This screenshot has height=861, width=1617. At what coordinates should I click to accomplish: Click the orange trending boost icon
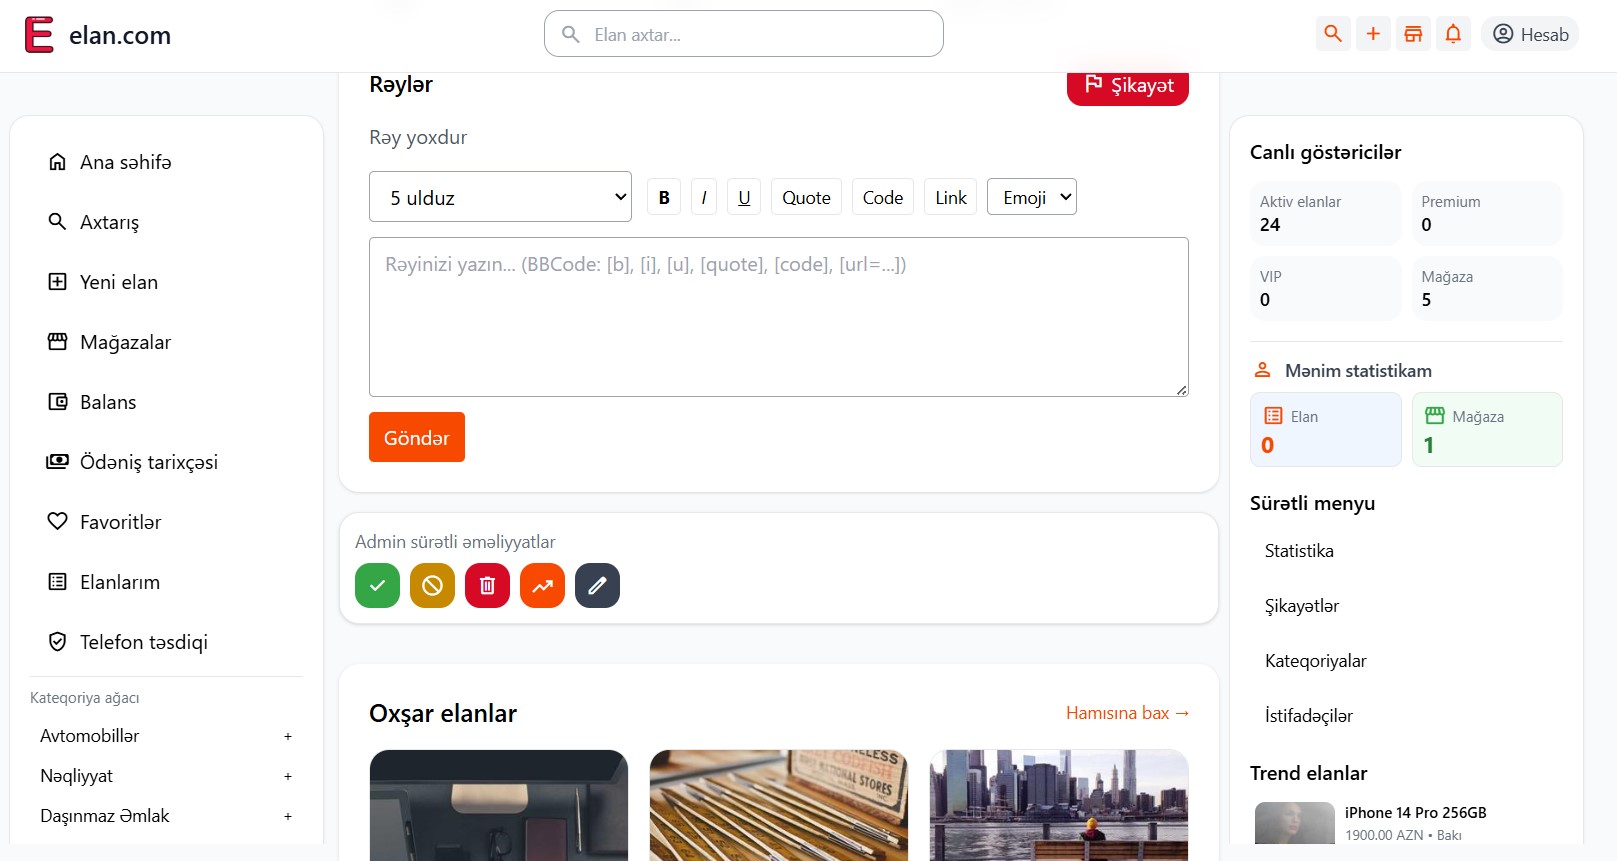(542, 586)
